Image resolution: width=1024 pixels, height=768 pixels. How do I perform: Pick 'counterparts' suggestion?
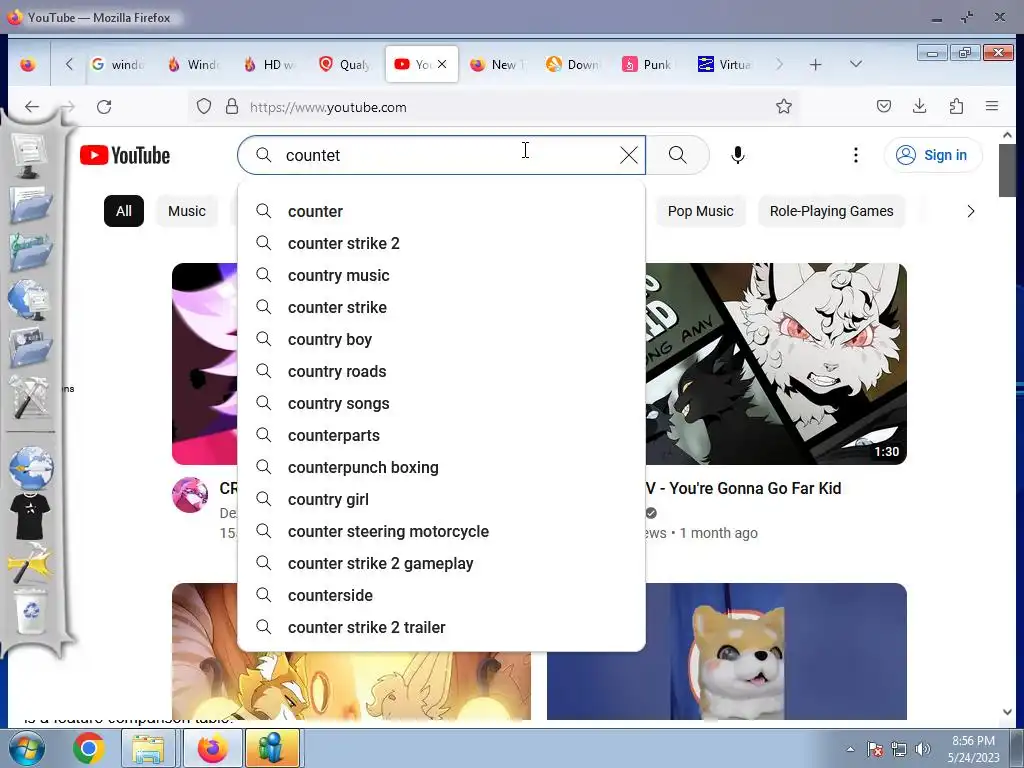tap(441, 435)
